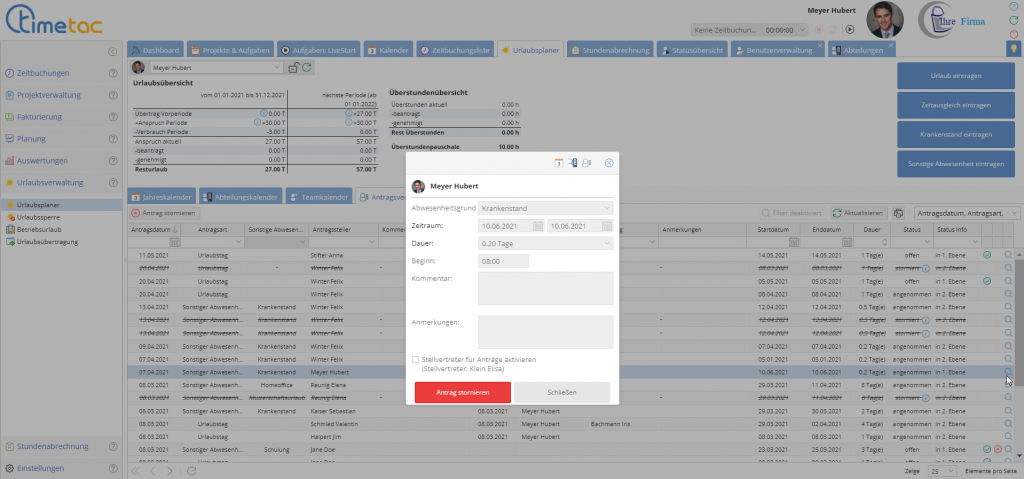Close the absence request dialog
The height and width of the screenshot is (479, 1024).
click(x=609, y=162)
